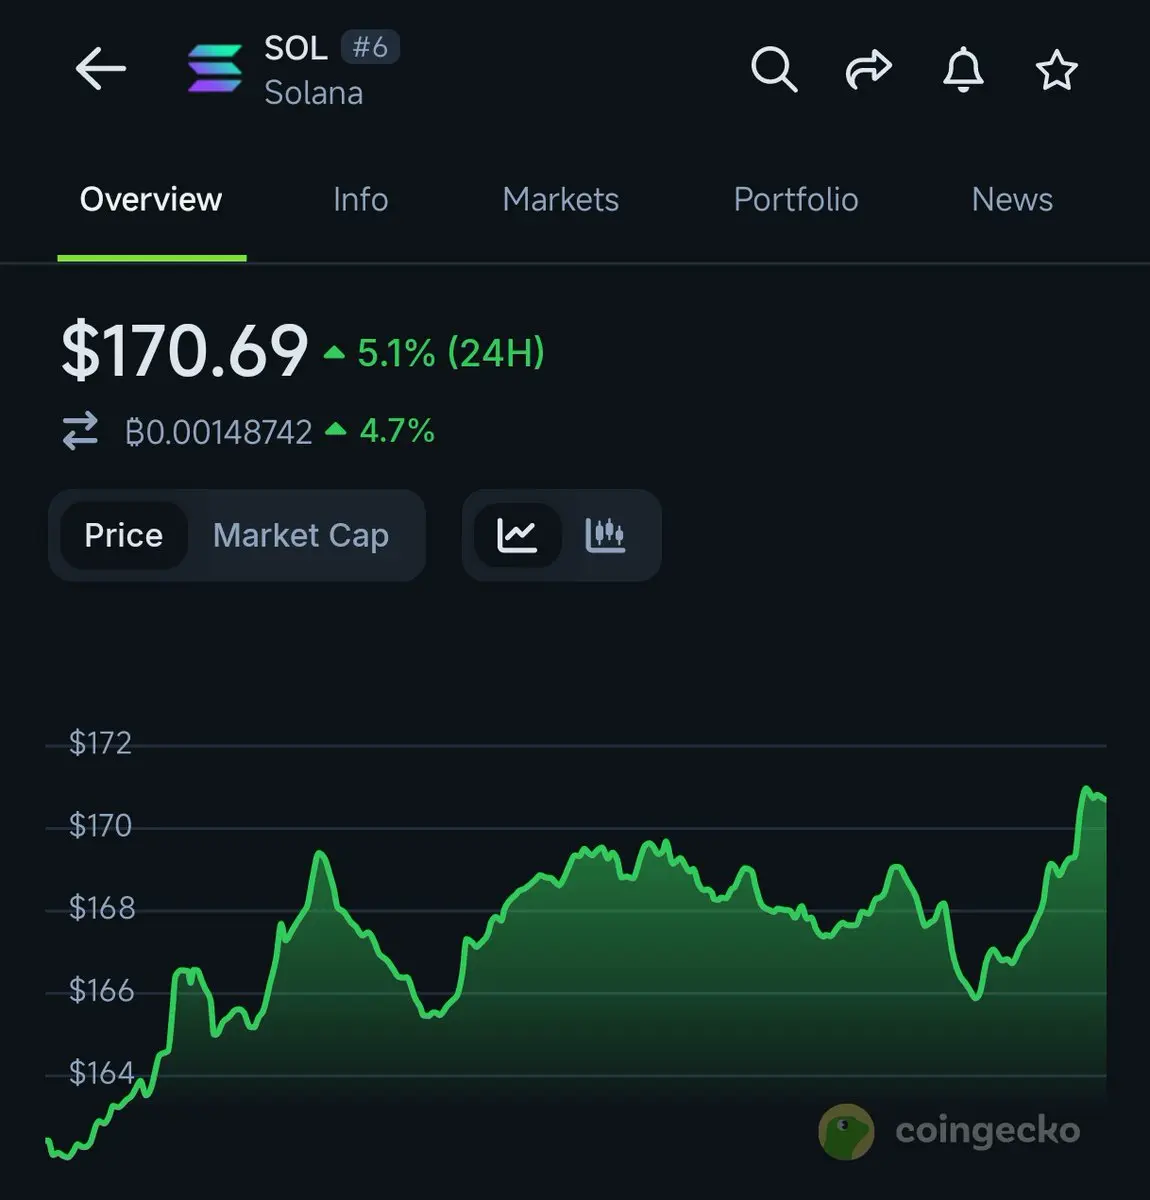Select the Price chart toggle

pyautogui.click(x=123, y=535)
